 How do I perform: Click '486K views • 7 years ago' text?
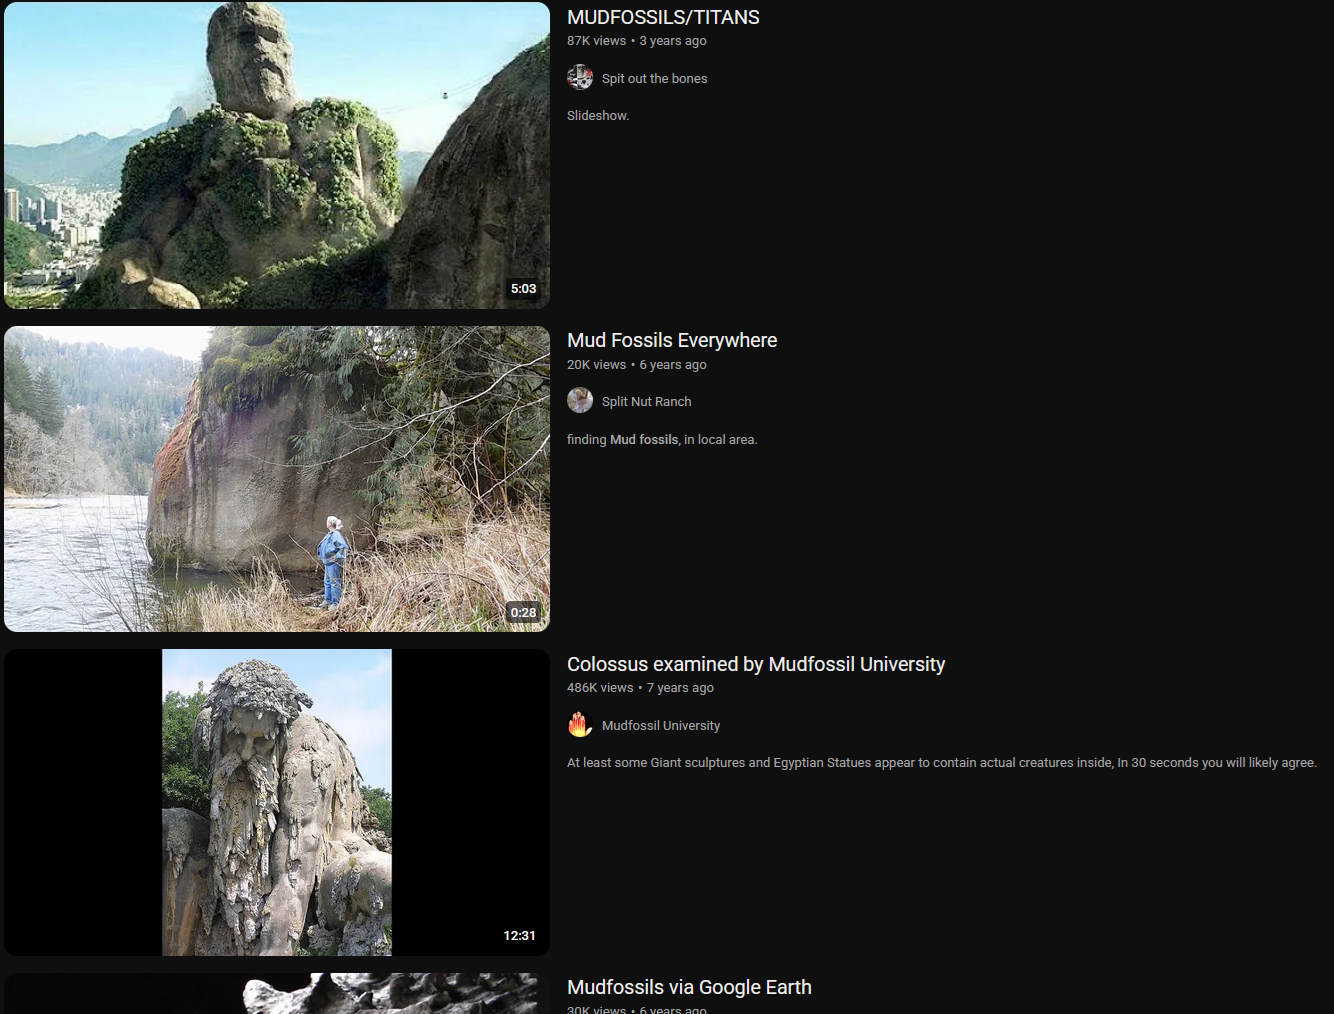point(640,688)
